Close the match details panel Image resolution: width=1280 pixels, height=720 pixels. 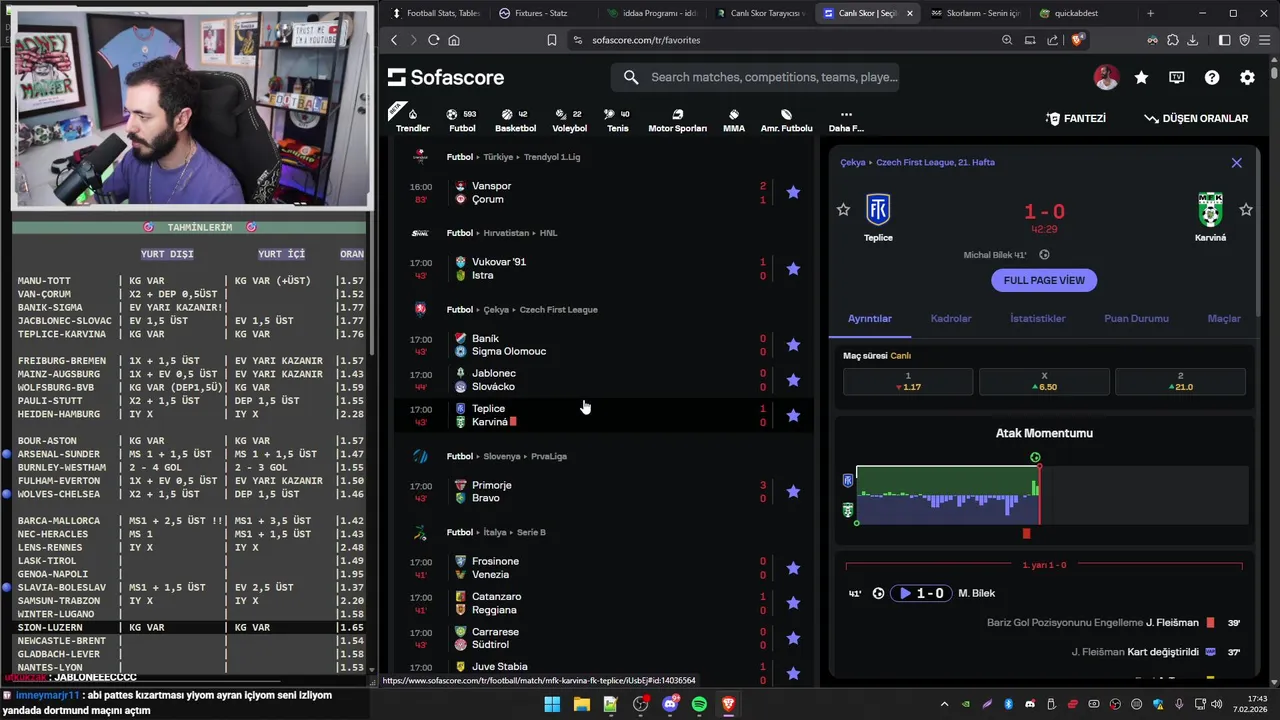click(1236, 162)
